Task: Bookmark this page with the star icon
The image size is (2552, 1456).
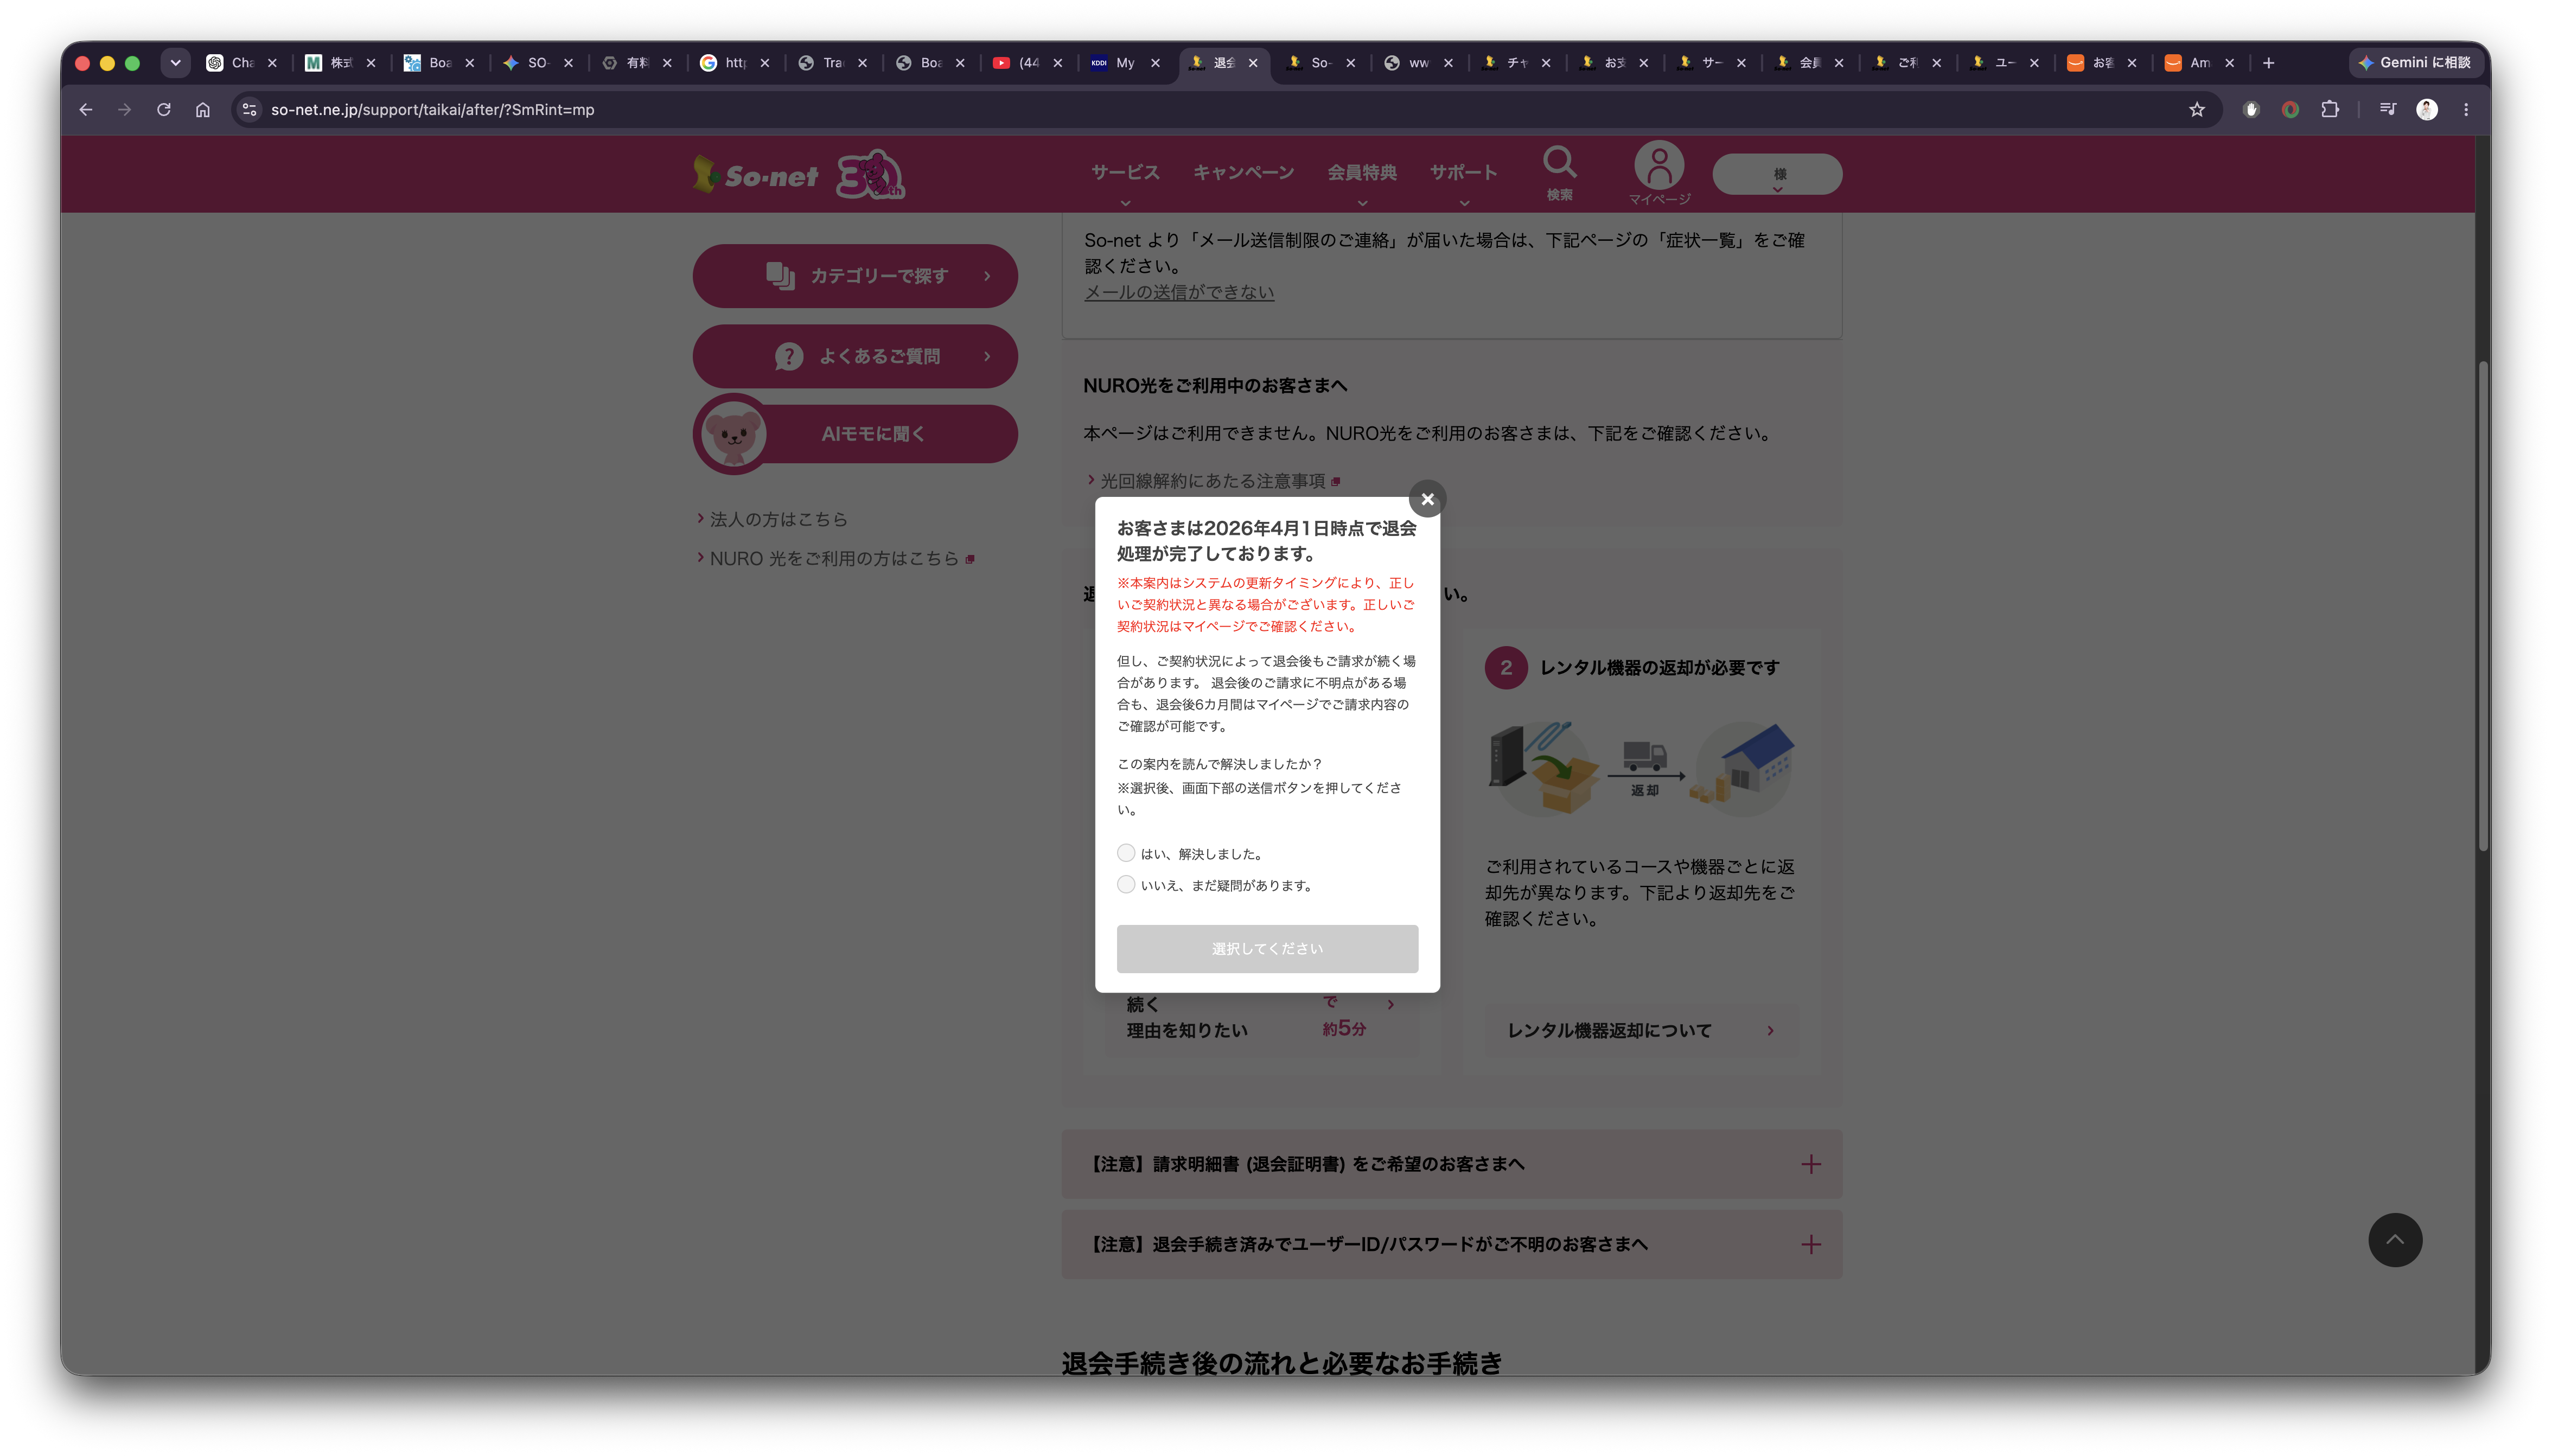Action: pyautogui.click(x=2196, y=110)
